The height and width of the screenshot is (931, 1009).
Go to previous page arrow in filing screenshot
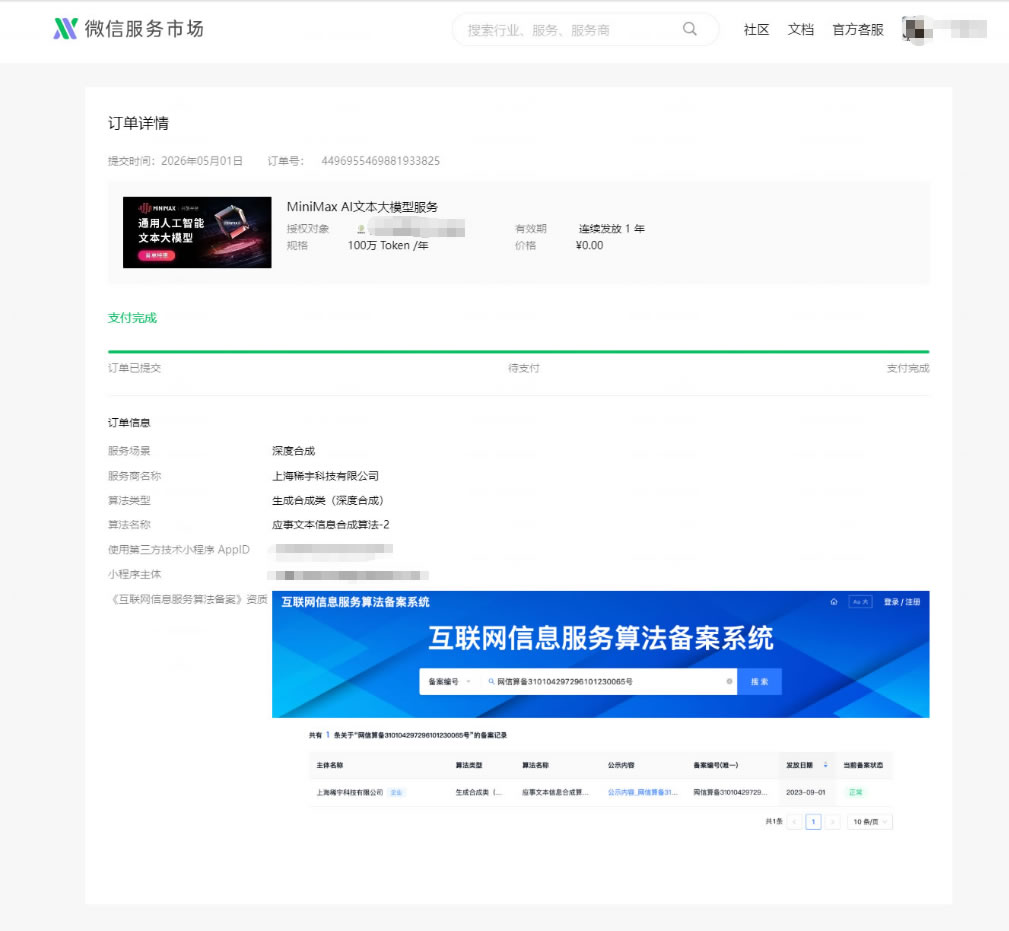795,822
